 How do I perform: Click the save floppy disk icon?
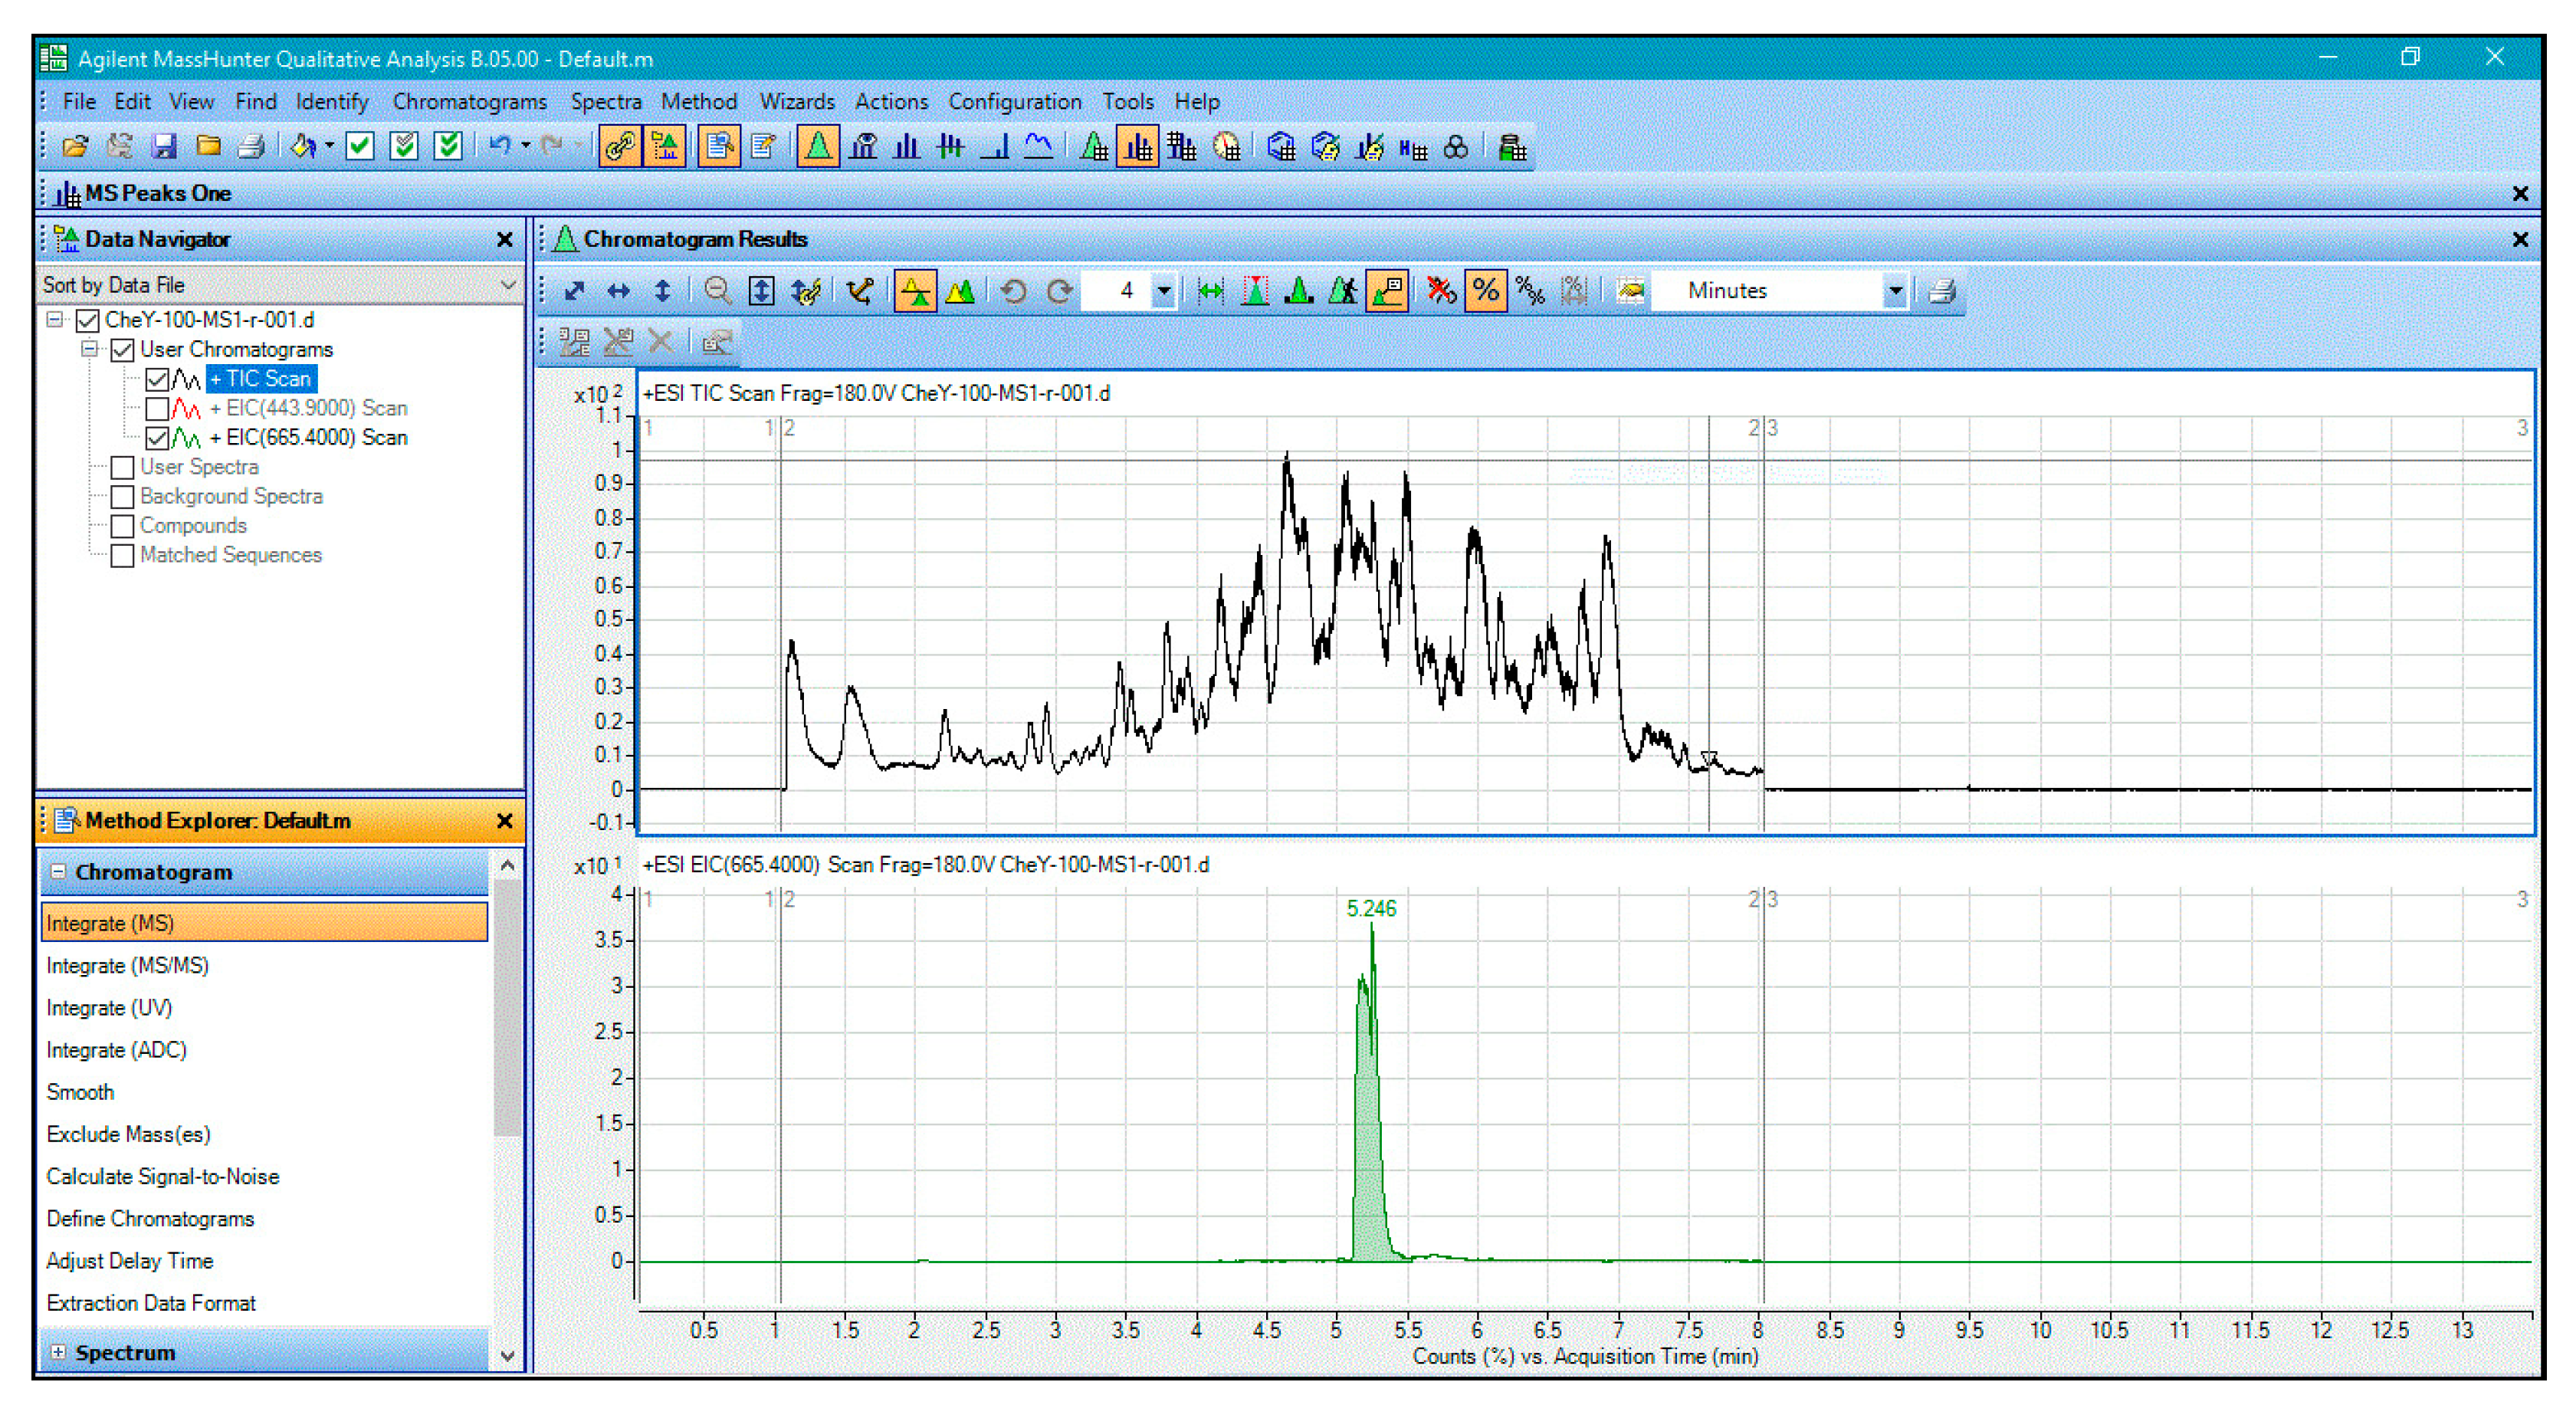(x=164, y=147)
